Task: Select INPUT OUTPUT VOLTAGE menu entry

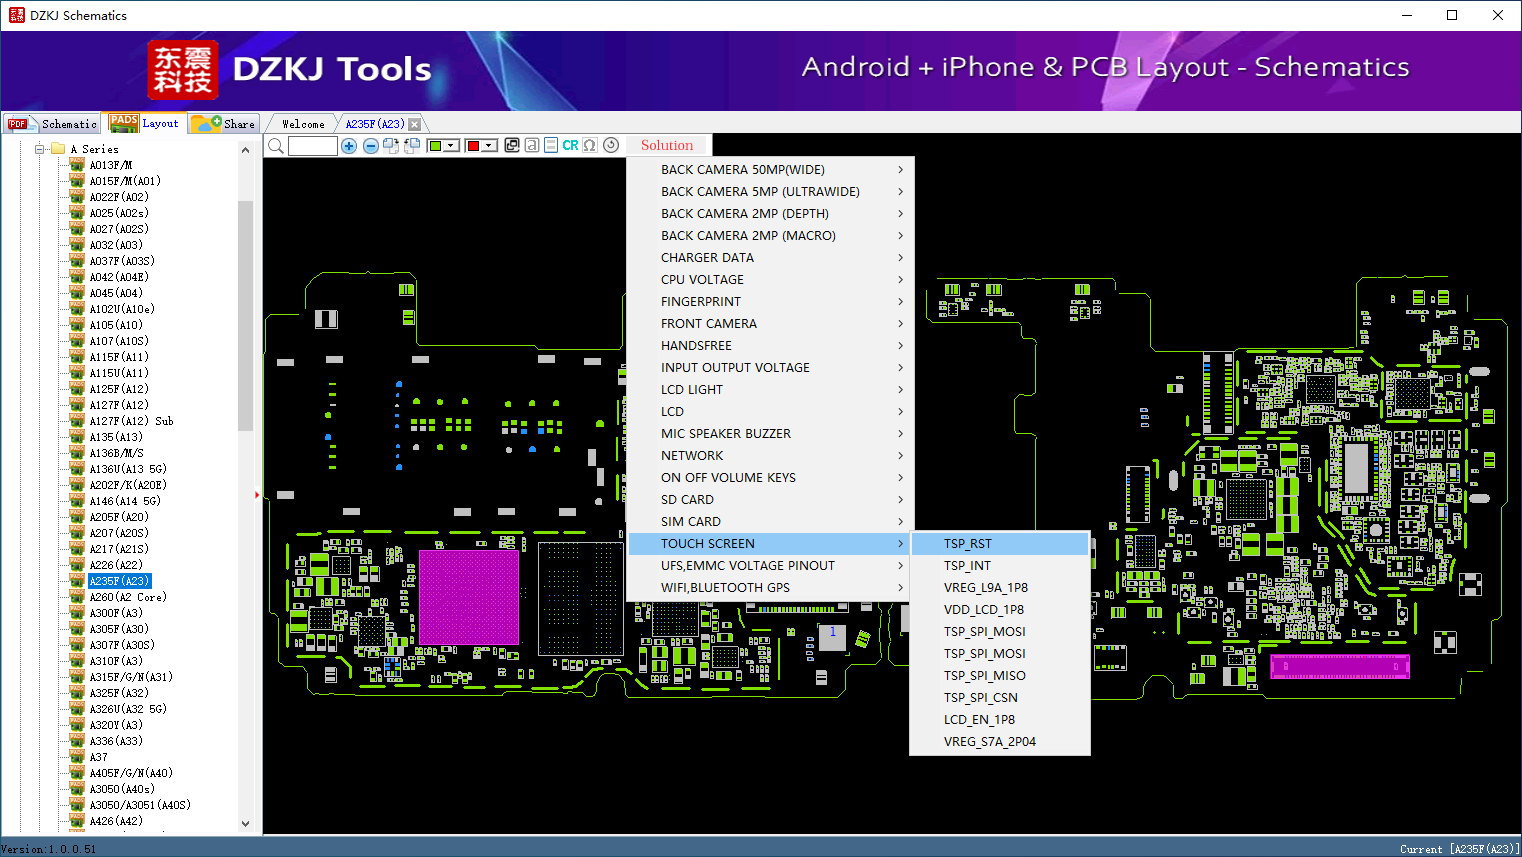Action: [767, 368]
